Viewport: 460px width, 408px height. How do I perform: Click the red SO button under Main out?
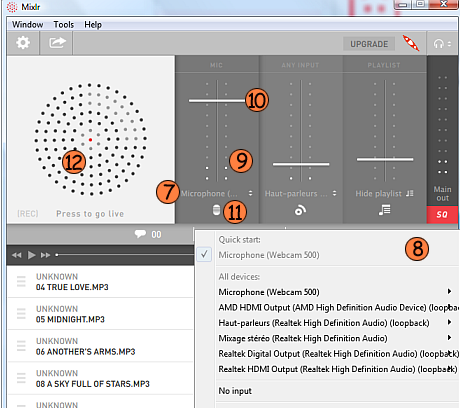coord(442,215)
